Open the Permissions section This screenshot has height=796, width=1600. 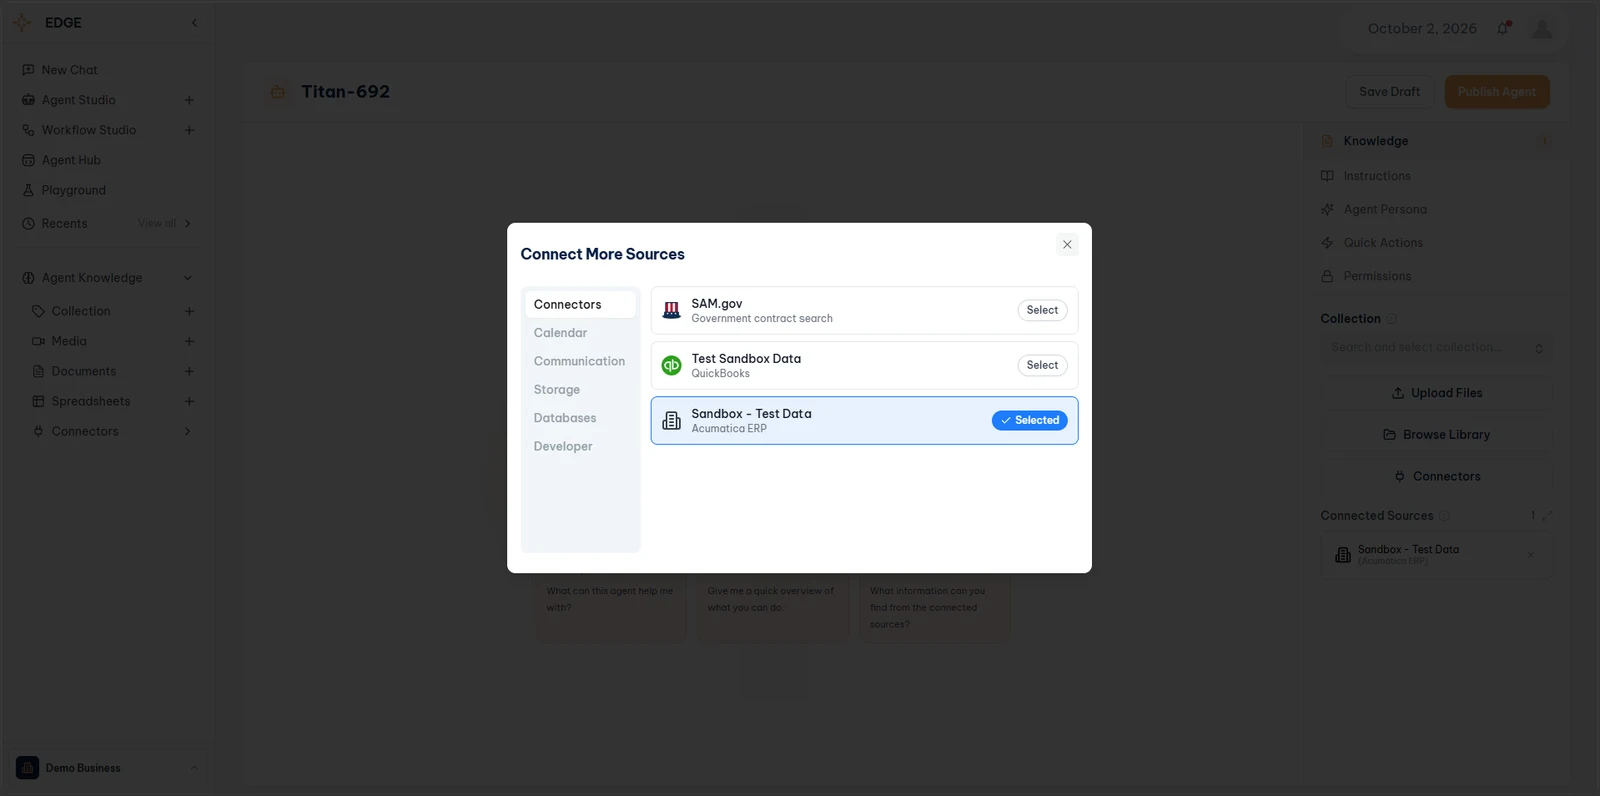(1436, 276)
